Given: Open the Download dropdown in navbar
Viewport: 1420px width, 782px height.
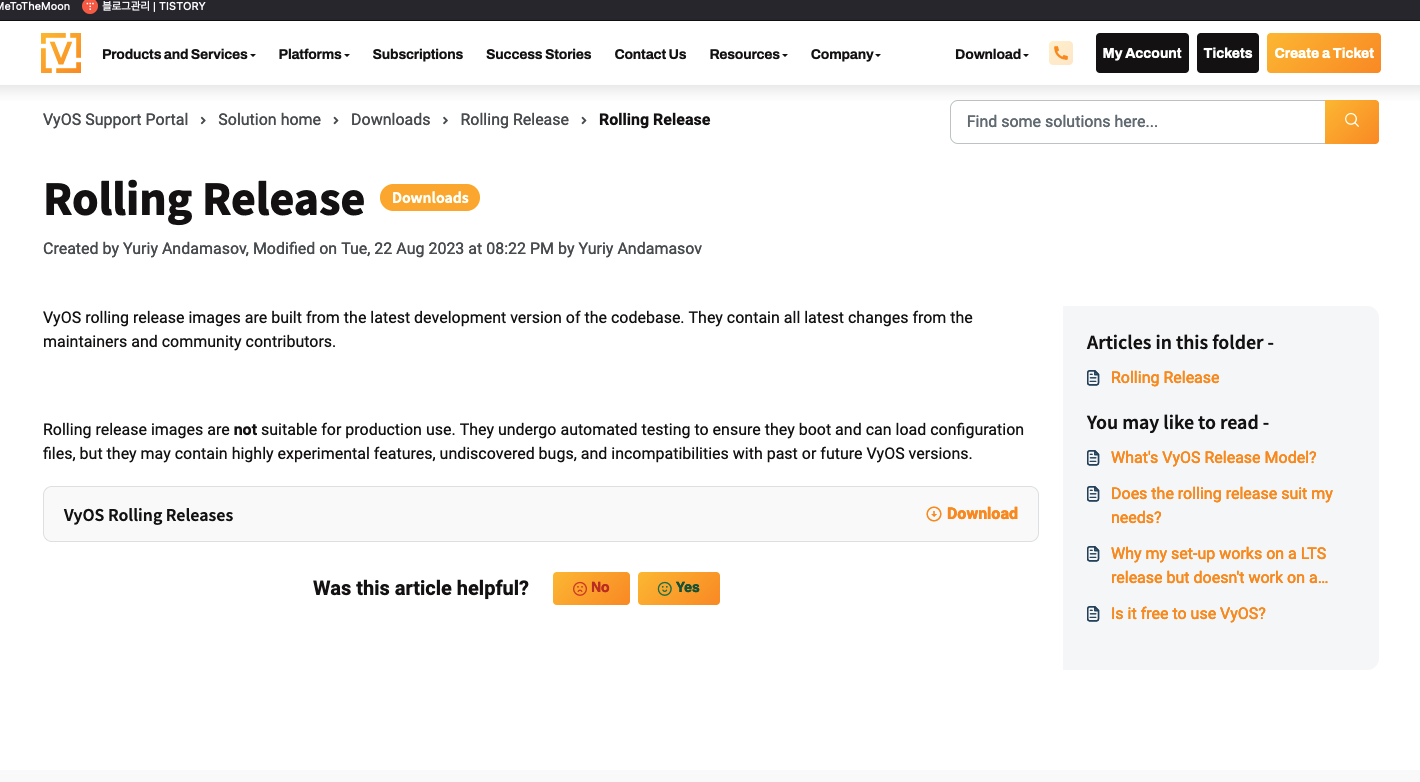Looking at the screenshot, I should pyautogui.click(x=992, y=54).
